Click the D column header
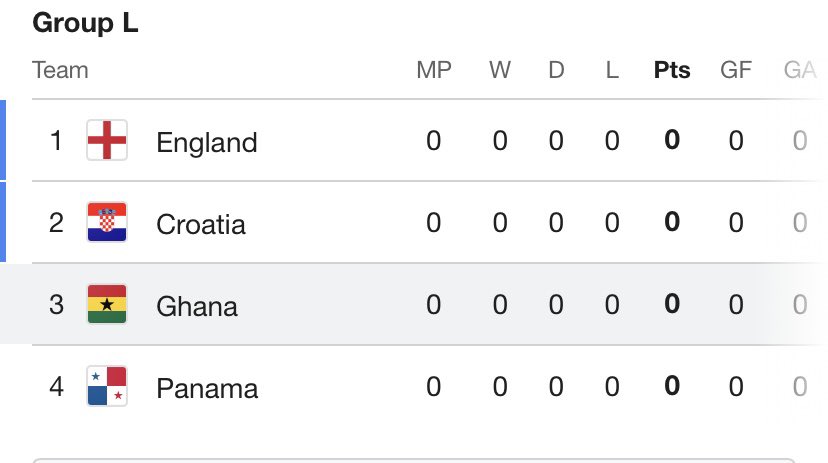This screenshot has width=828, height=463. 556,71
